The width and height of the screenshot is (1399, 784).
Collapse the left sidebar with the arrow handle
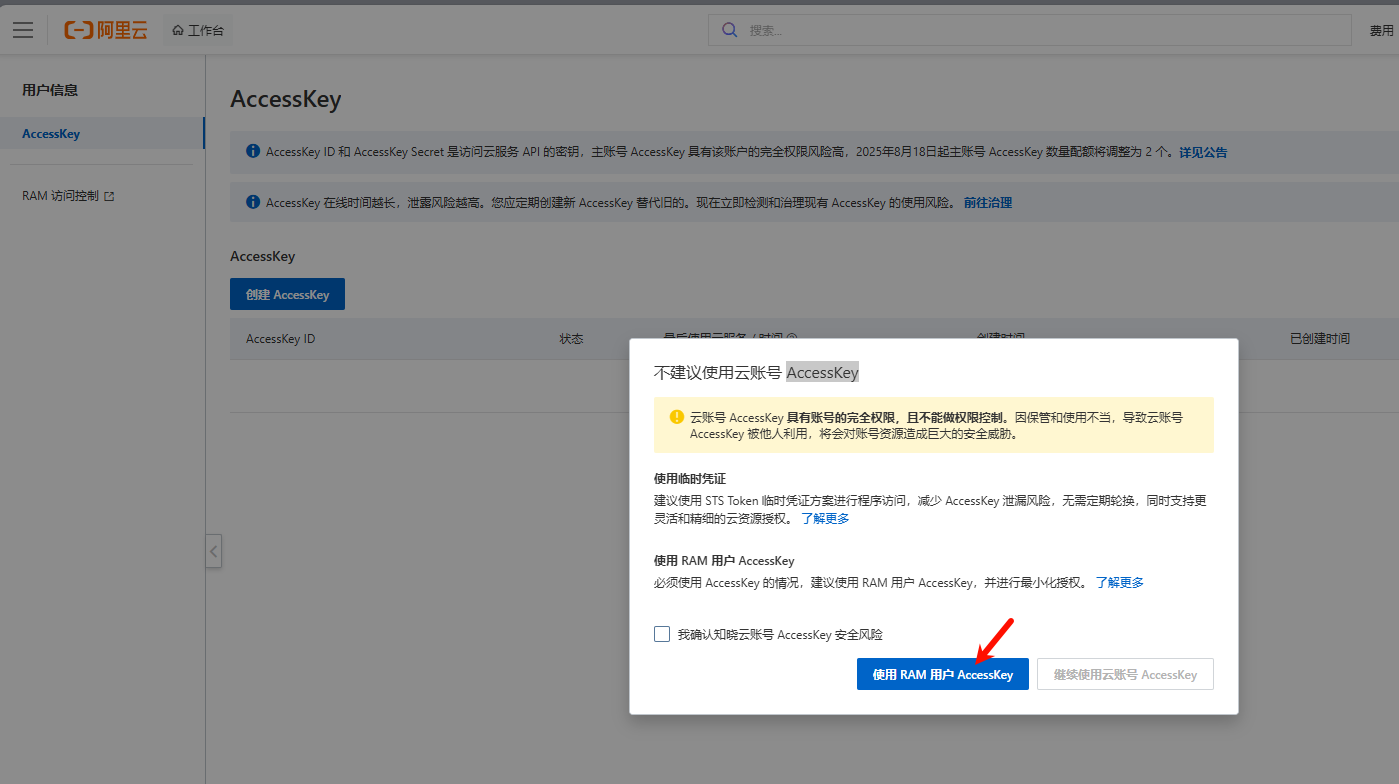point(214,551)
